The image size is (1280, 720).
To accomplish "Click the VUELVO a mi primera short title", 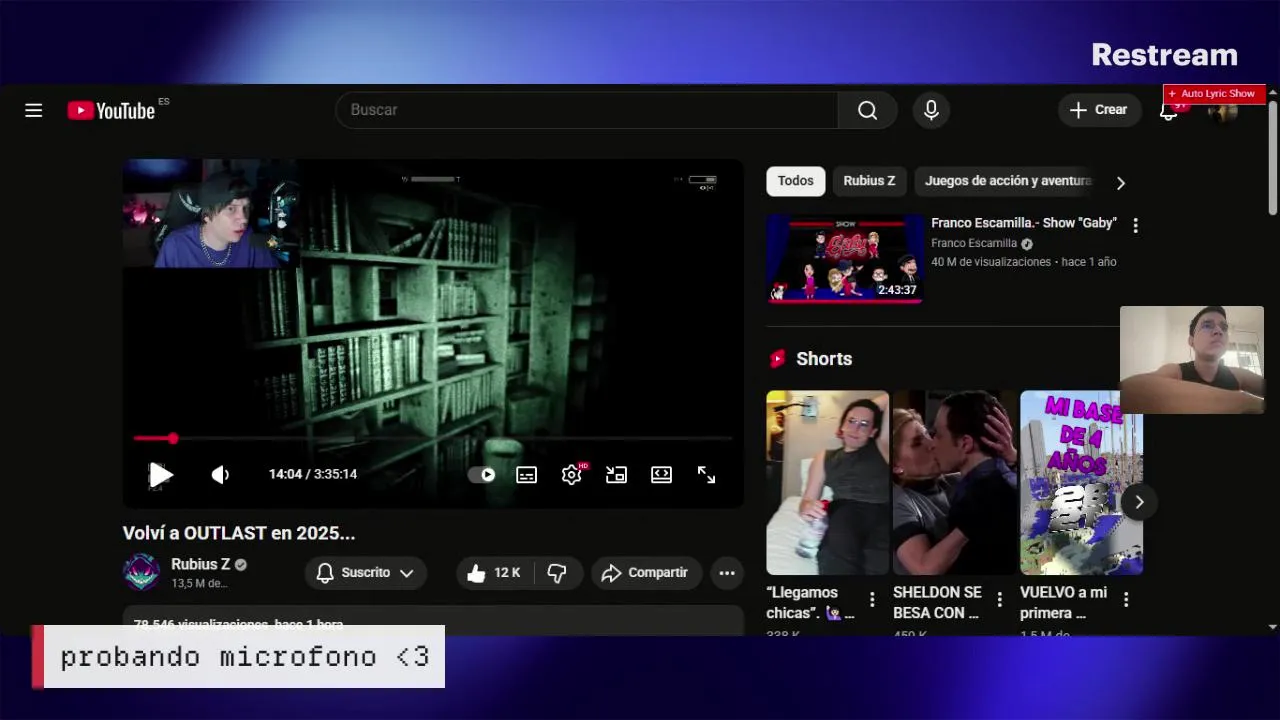I will 1063,603.
